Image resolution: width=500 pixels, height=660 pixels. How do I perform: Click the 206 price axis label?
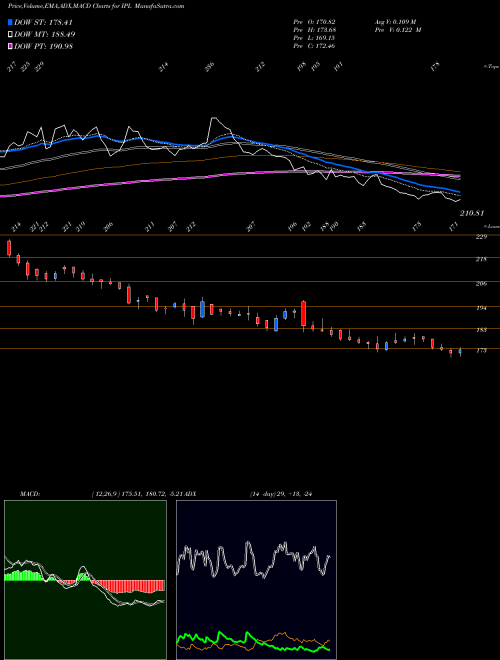point(481,284)
